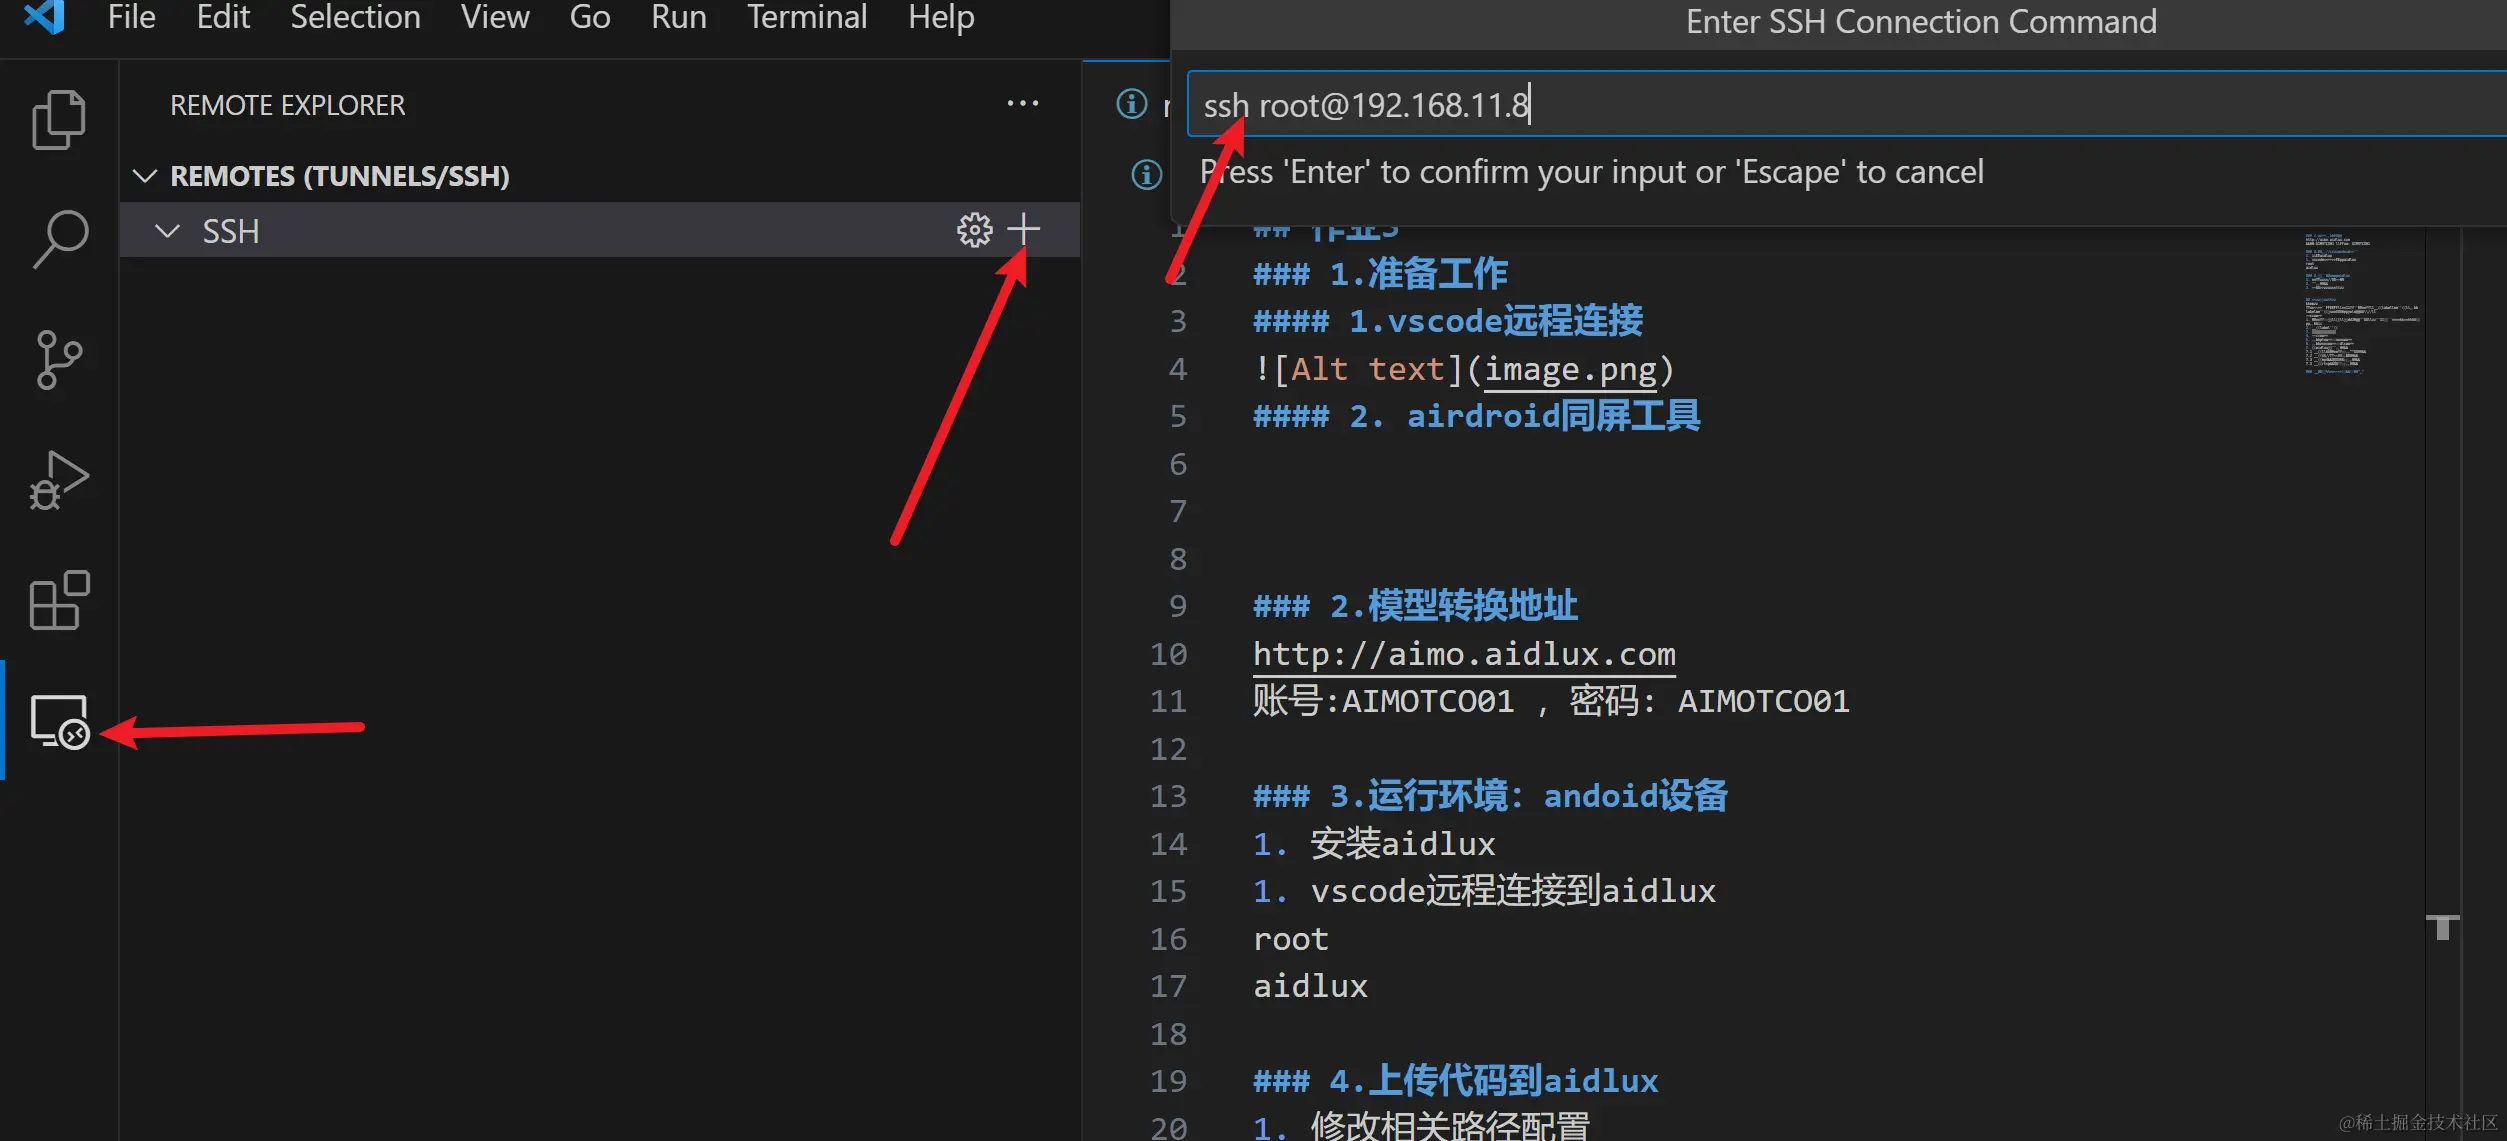Follow the aimo.aidlux.com link
Screen dimensions: 2507x1141
point(1463,654)
